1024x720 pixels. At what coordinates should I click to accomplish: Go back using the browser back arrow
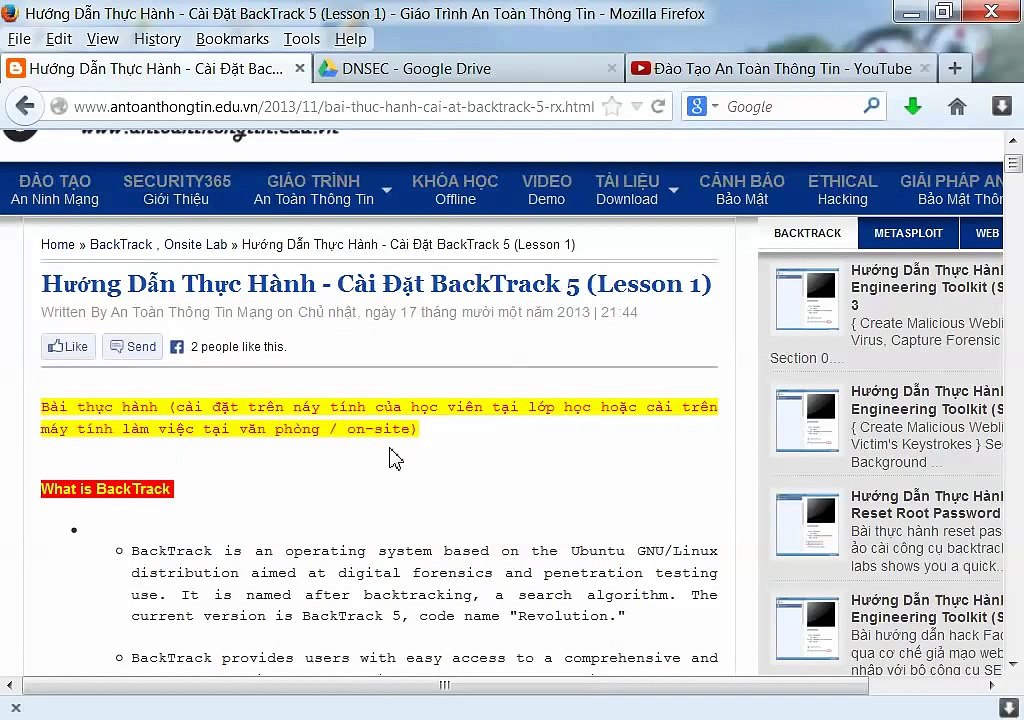[25, 106]
